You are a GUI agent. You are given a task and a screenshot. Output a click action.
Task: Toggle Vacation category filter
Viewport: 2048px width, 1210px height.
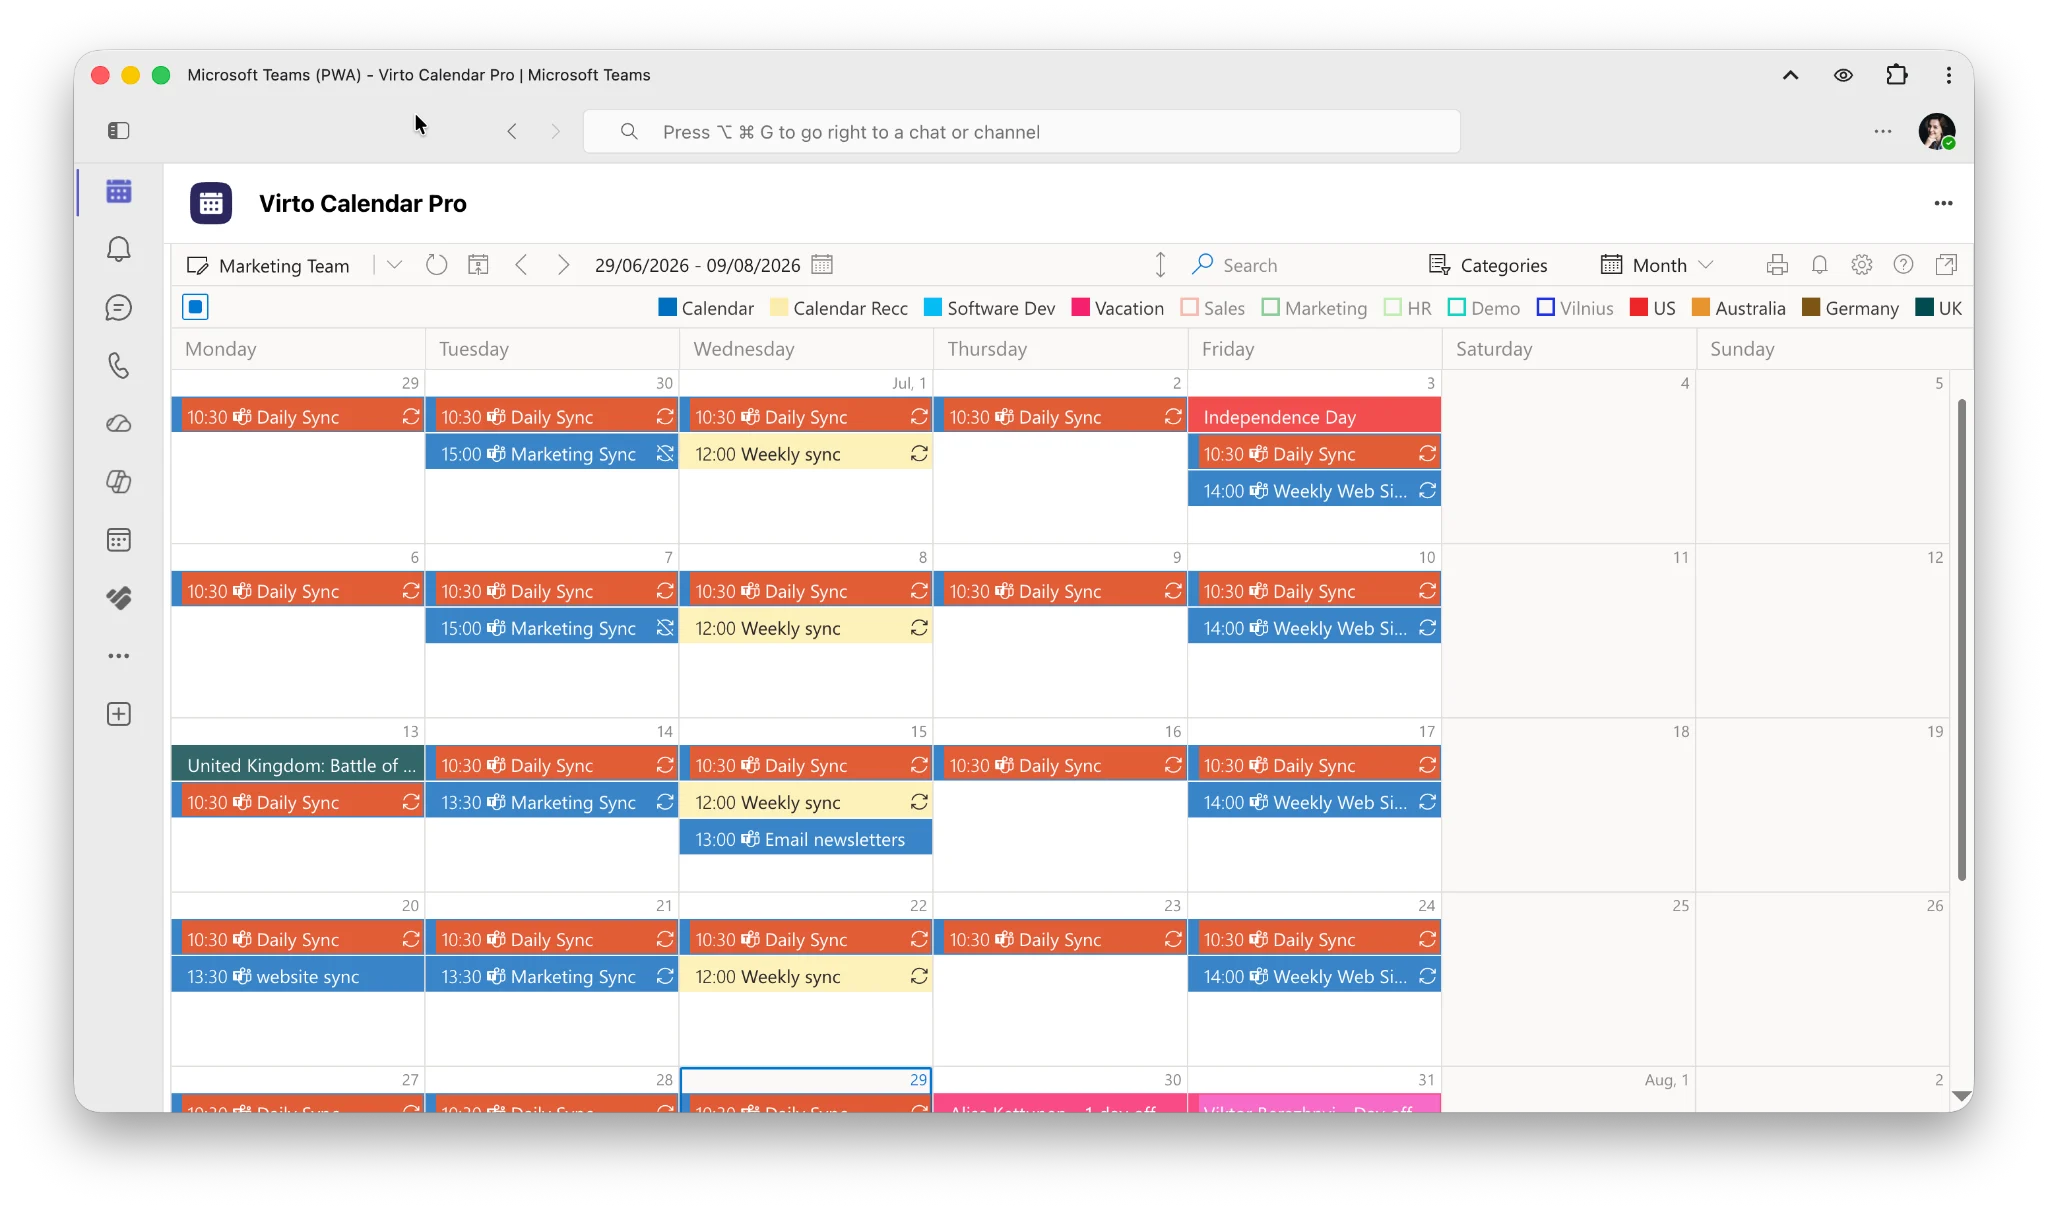(x=1118, y=308)
